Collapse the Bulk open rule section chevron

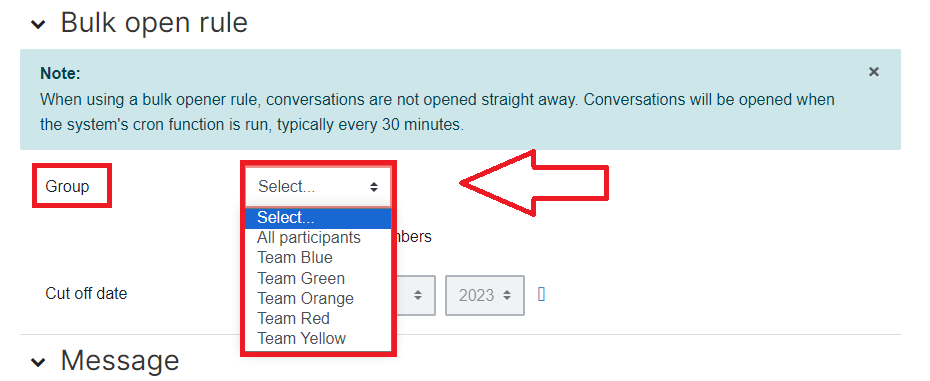pyautogui.click(x=39, y=25)
